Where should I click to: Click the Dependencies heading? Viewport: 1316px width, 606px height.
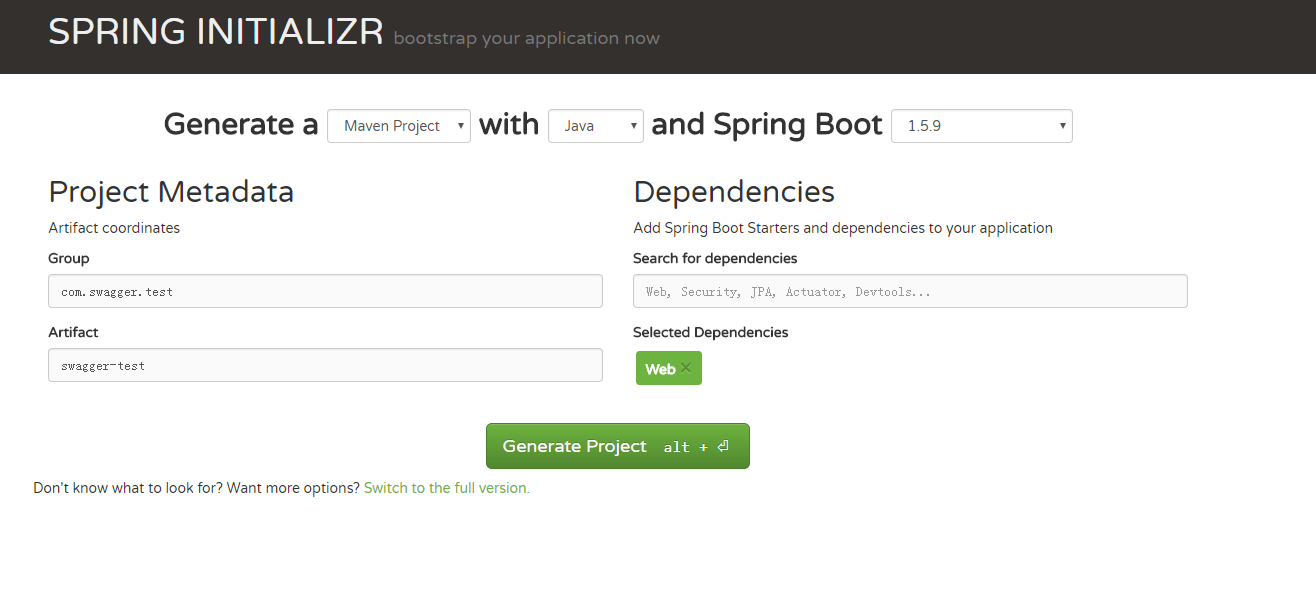click(734, 191)
